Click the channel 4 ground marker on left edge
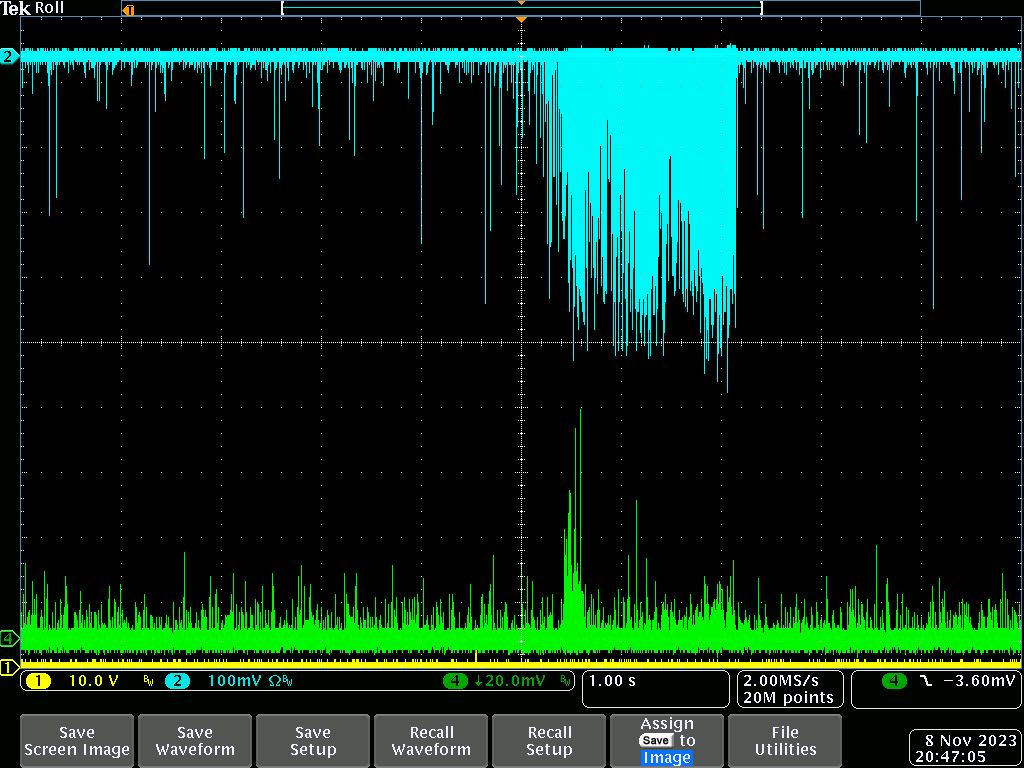 coord(8,638)
